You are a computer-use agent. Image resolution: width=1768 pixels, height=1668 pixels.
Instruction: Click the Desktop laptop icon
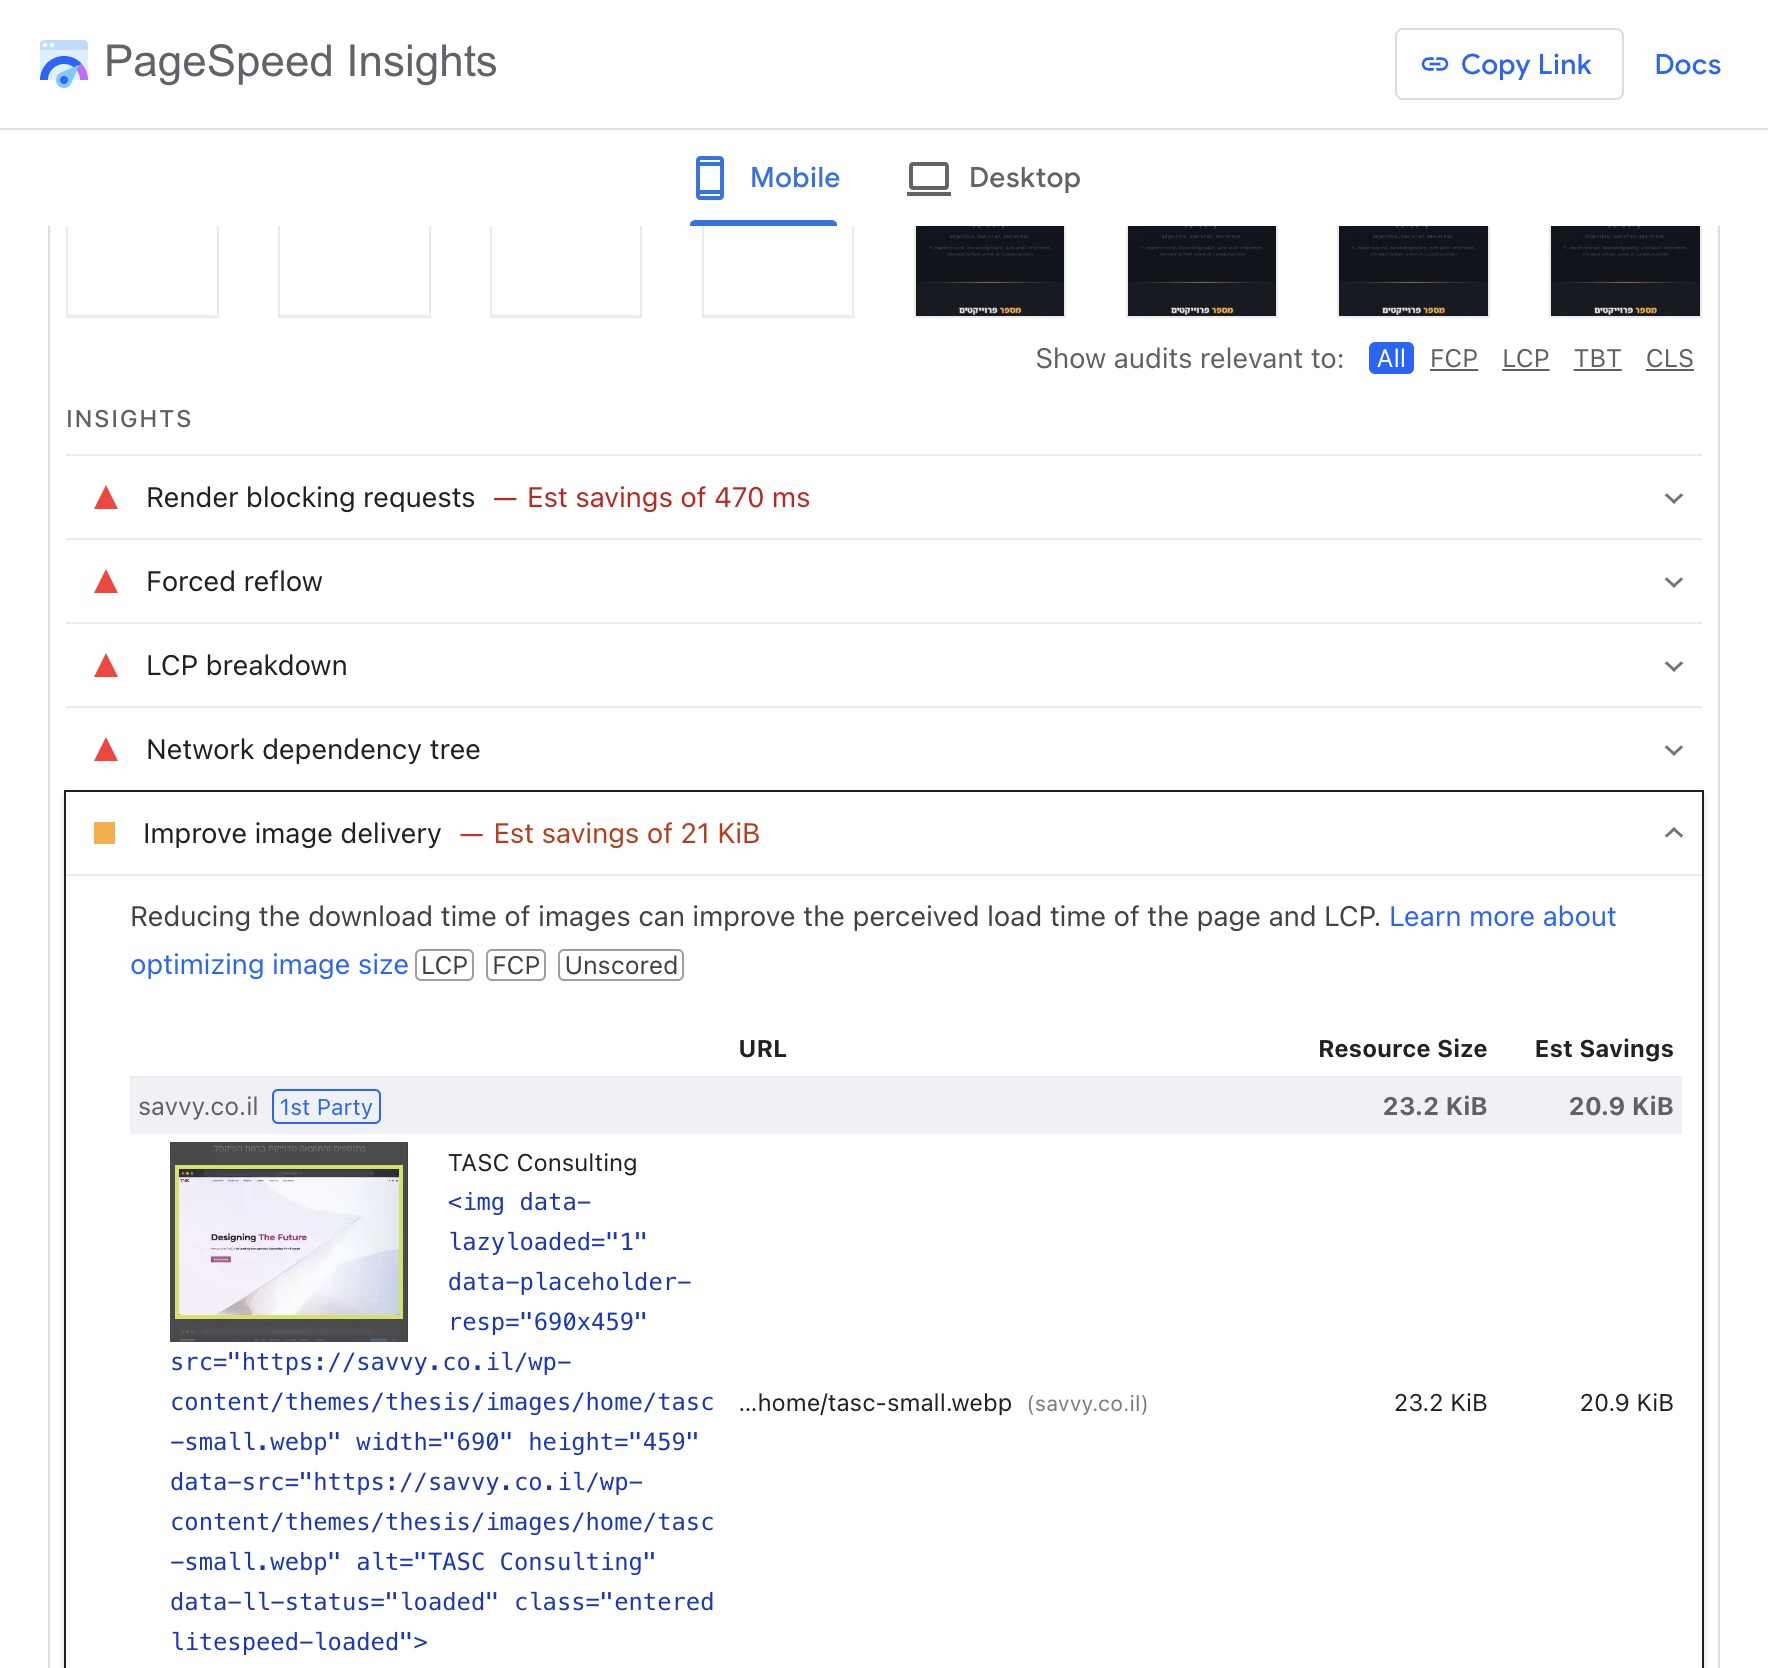click(x=928, y=178)
